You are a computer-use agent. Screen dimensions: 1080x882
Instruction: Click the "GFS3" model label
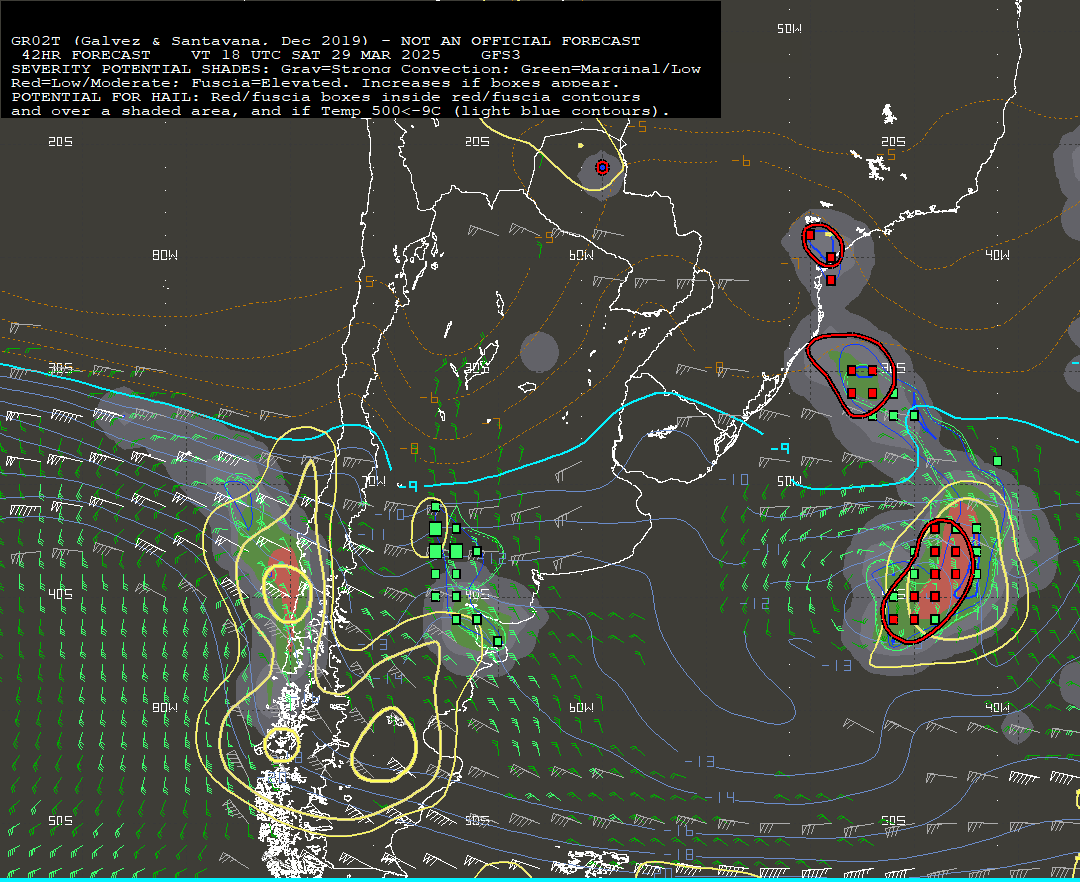501,55
